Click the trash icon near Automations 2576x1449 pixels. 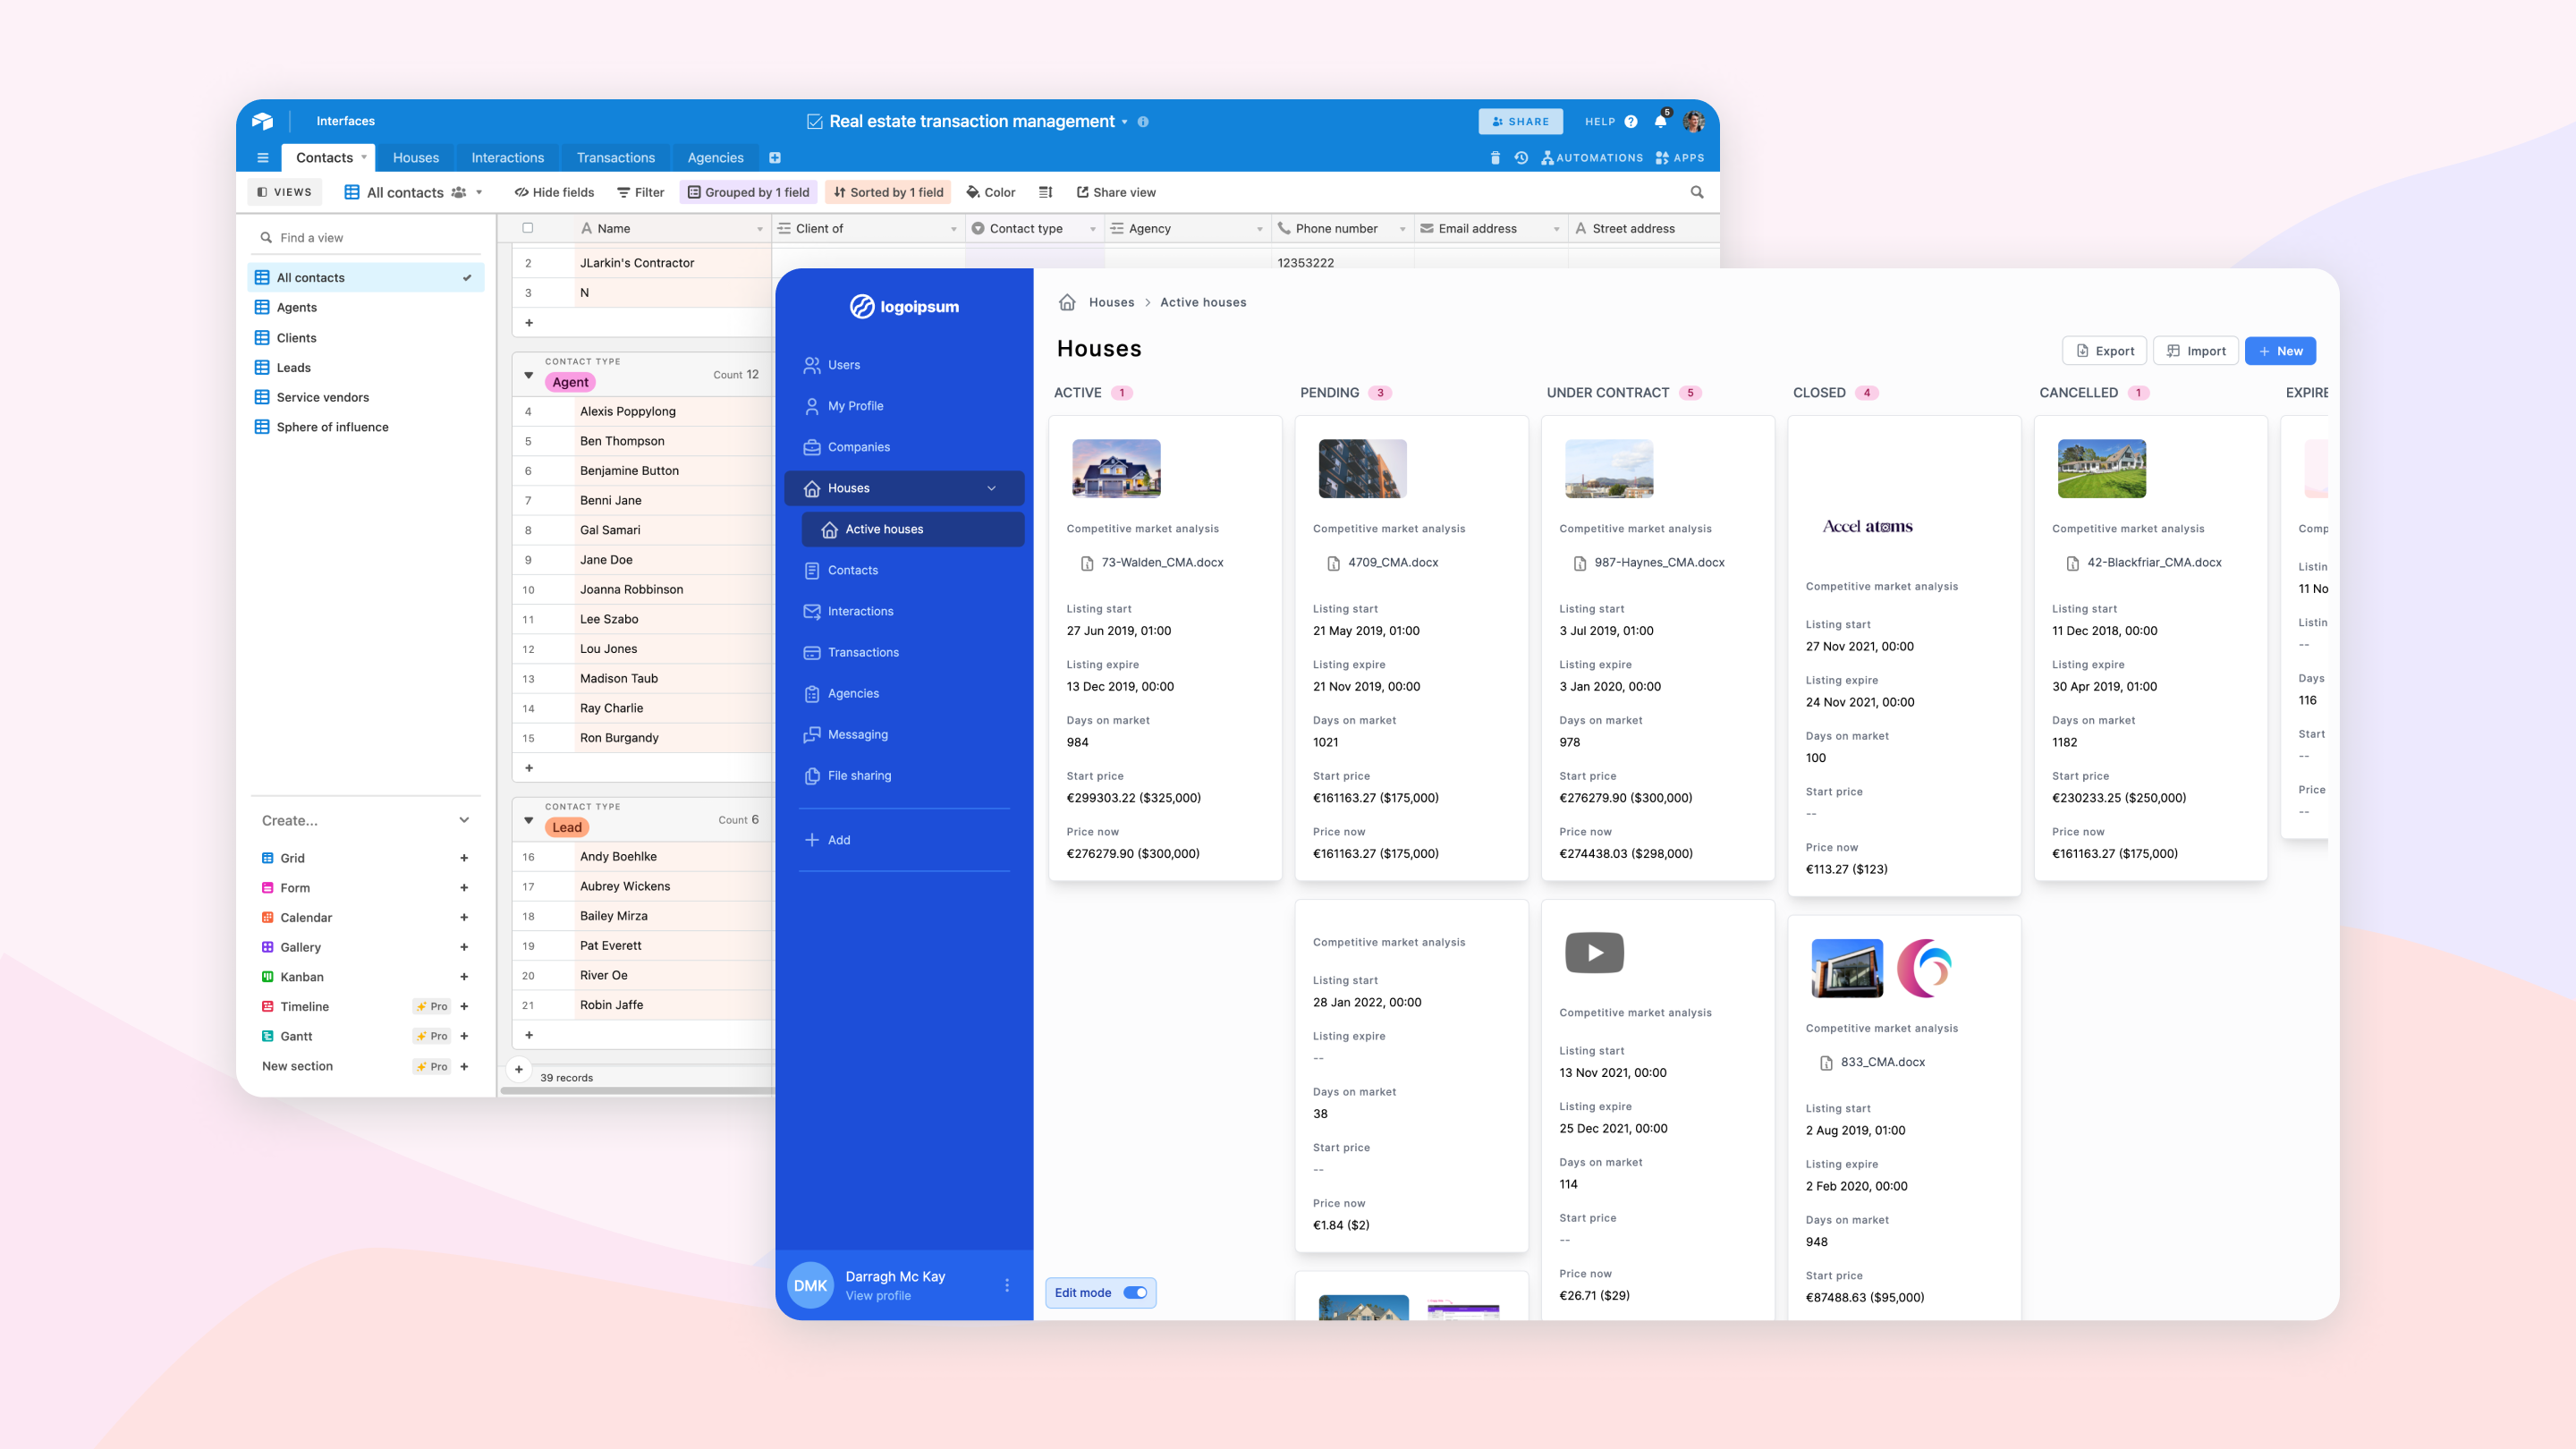[1495, 157]
